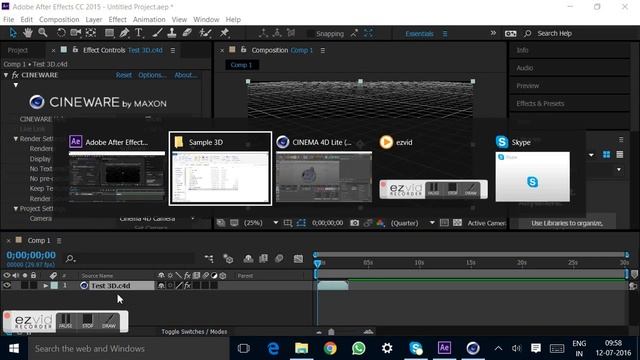640x360 pixels.
Task: Open Chrome from the Windows taskbar
Action: pyautogui.click(x=330, y=348)
